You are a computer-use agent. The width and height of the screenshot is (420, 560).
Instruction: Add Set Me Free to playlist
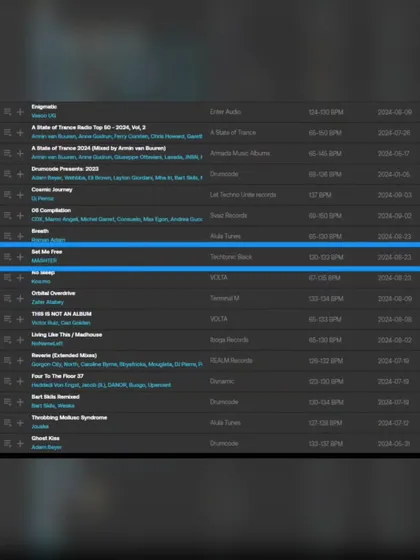tap(20, 257)
